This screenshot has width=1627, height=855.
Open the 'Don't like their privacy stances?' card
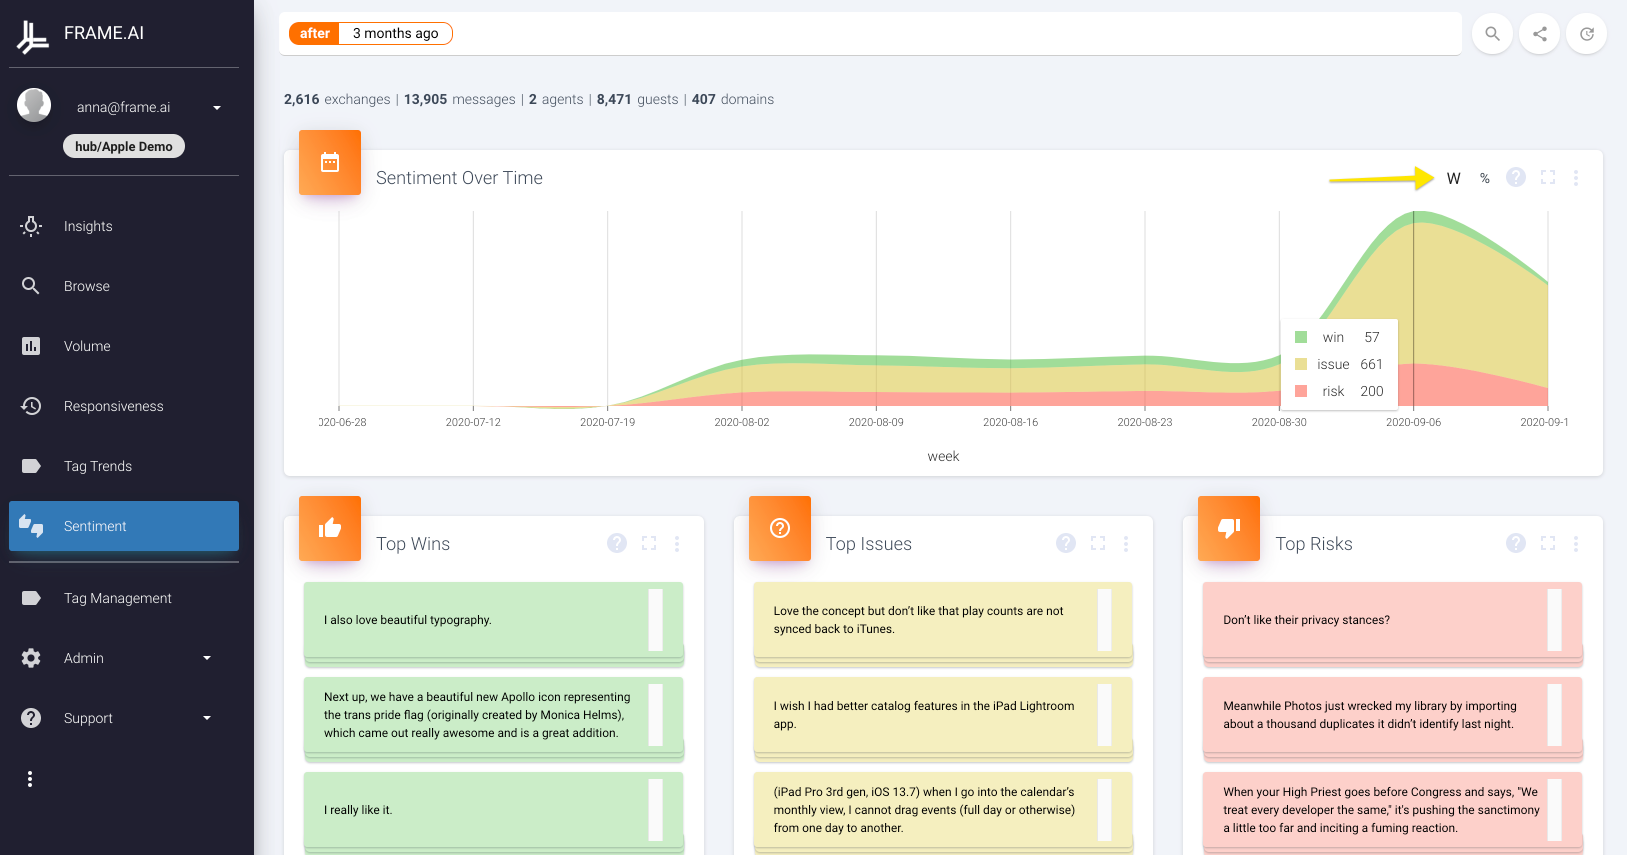tap(1392, 620)
